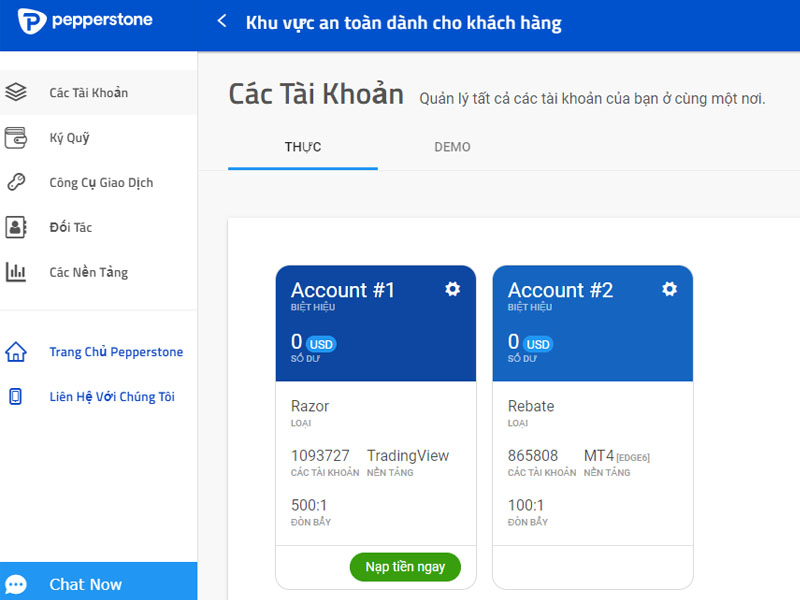
Task: Go to Trang Chủ Pepperstone link
Action: pos(116,352)
